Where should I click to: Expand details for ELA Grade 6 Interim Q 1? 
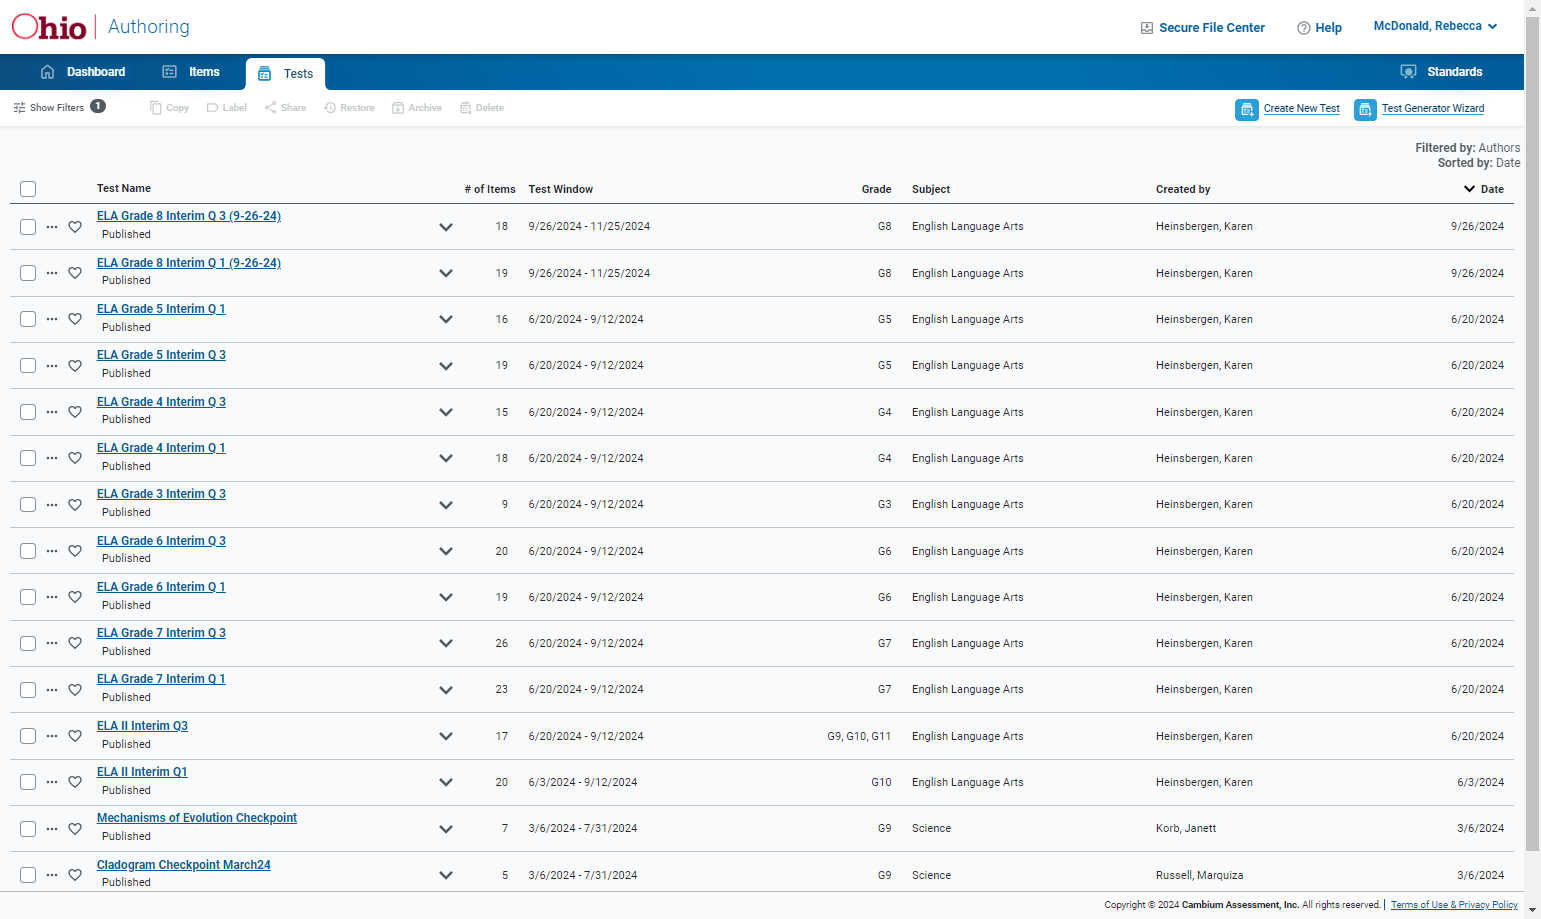[x=446, y=597]
